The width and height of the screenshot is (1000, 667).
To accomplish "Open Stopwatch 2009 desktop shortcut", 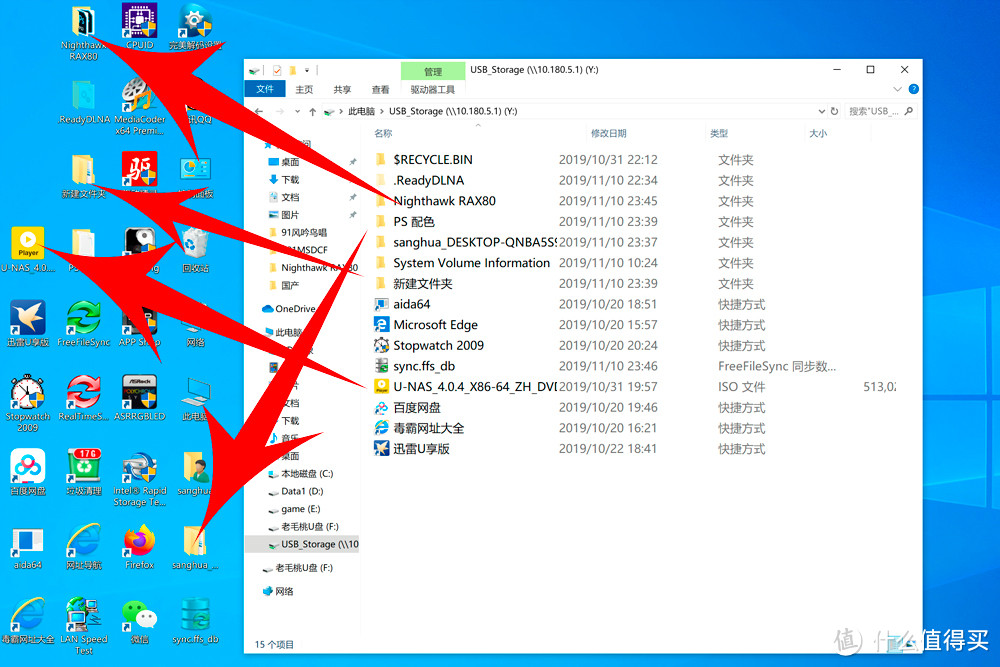I will pos(27,404).
